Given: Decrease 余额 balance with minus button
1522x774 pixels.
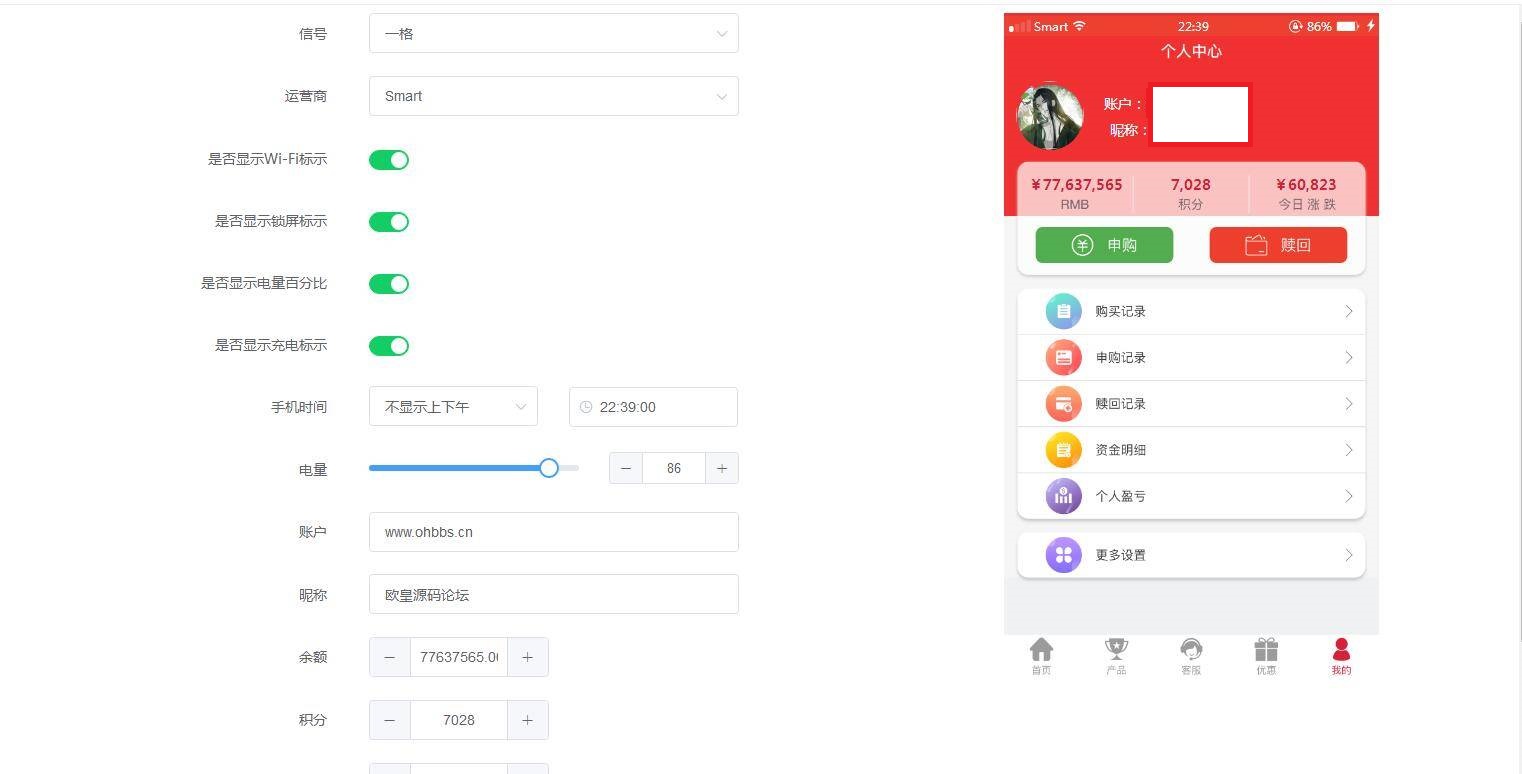Looking at the screenshot, I should (390, 657).
